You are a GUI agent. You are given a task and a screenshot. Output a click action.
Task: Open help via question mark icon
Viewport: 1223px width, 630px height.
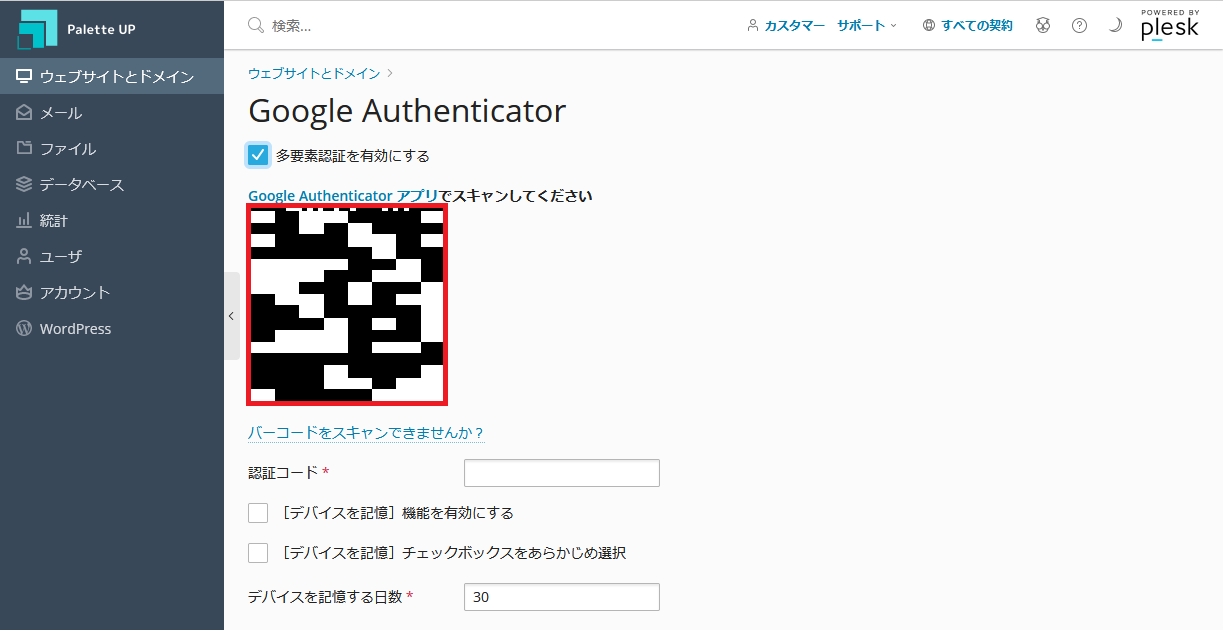pyautogui.click(x=1079, y=25)
